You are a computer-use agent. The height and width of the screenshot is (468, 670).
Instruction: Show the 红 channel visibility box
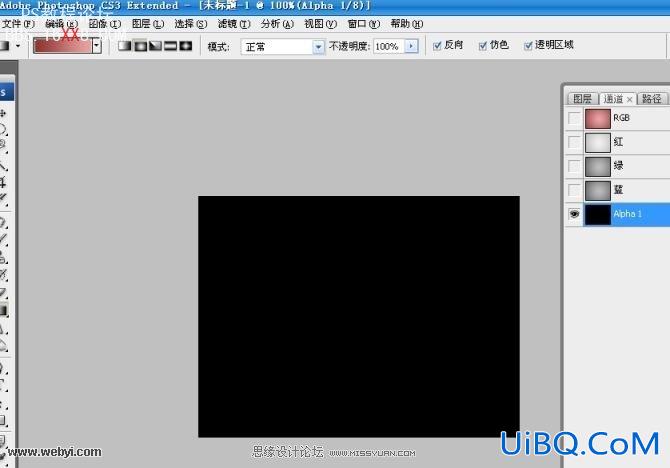[574, 142]
